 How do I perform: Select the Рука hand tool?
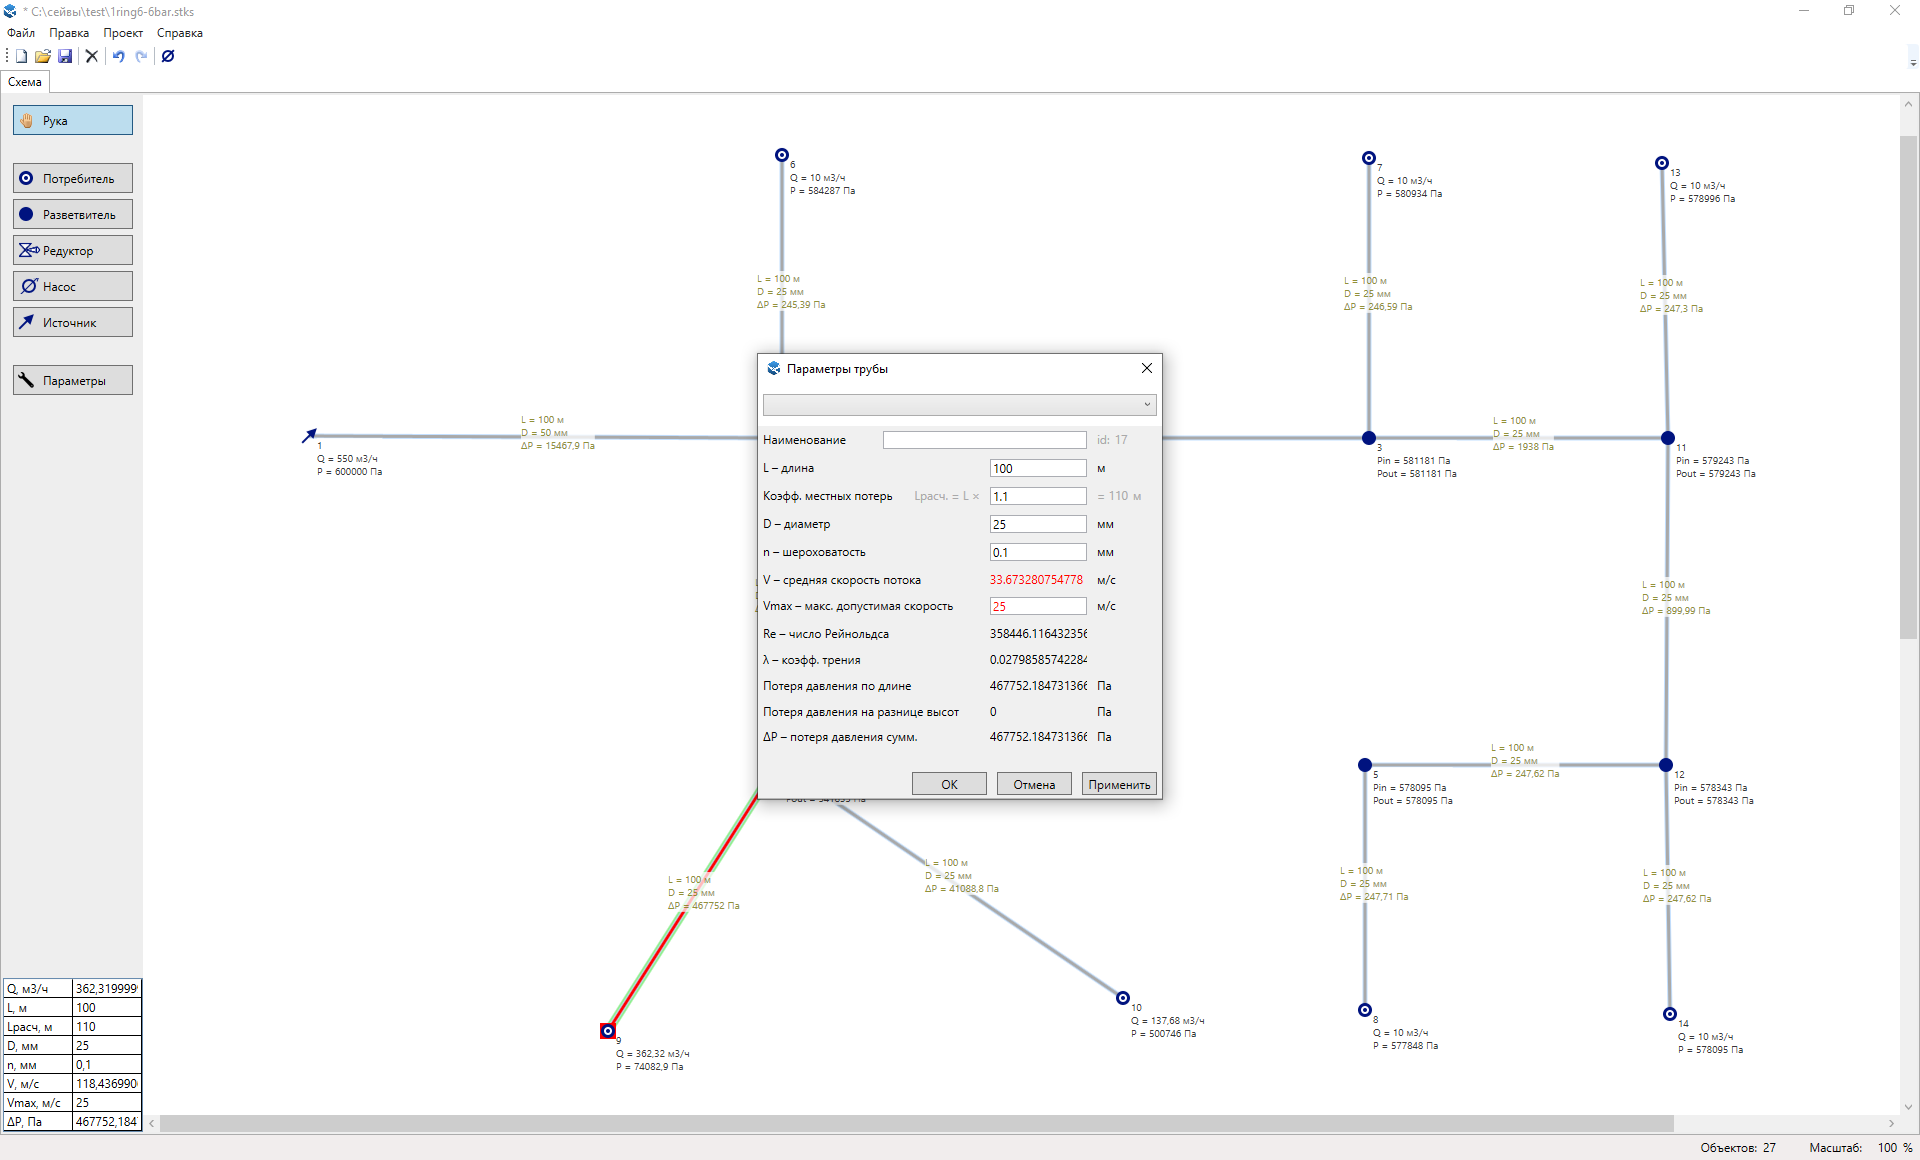coord(72,120)
